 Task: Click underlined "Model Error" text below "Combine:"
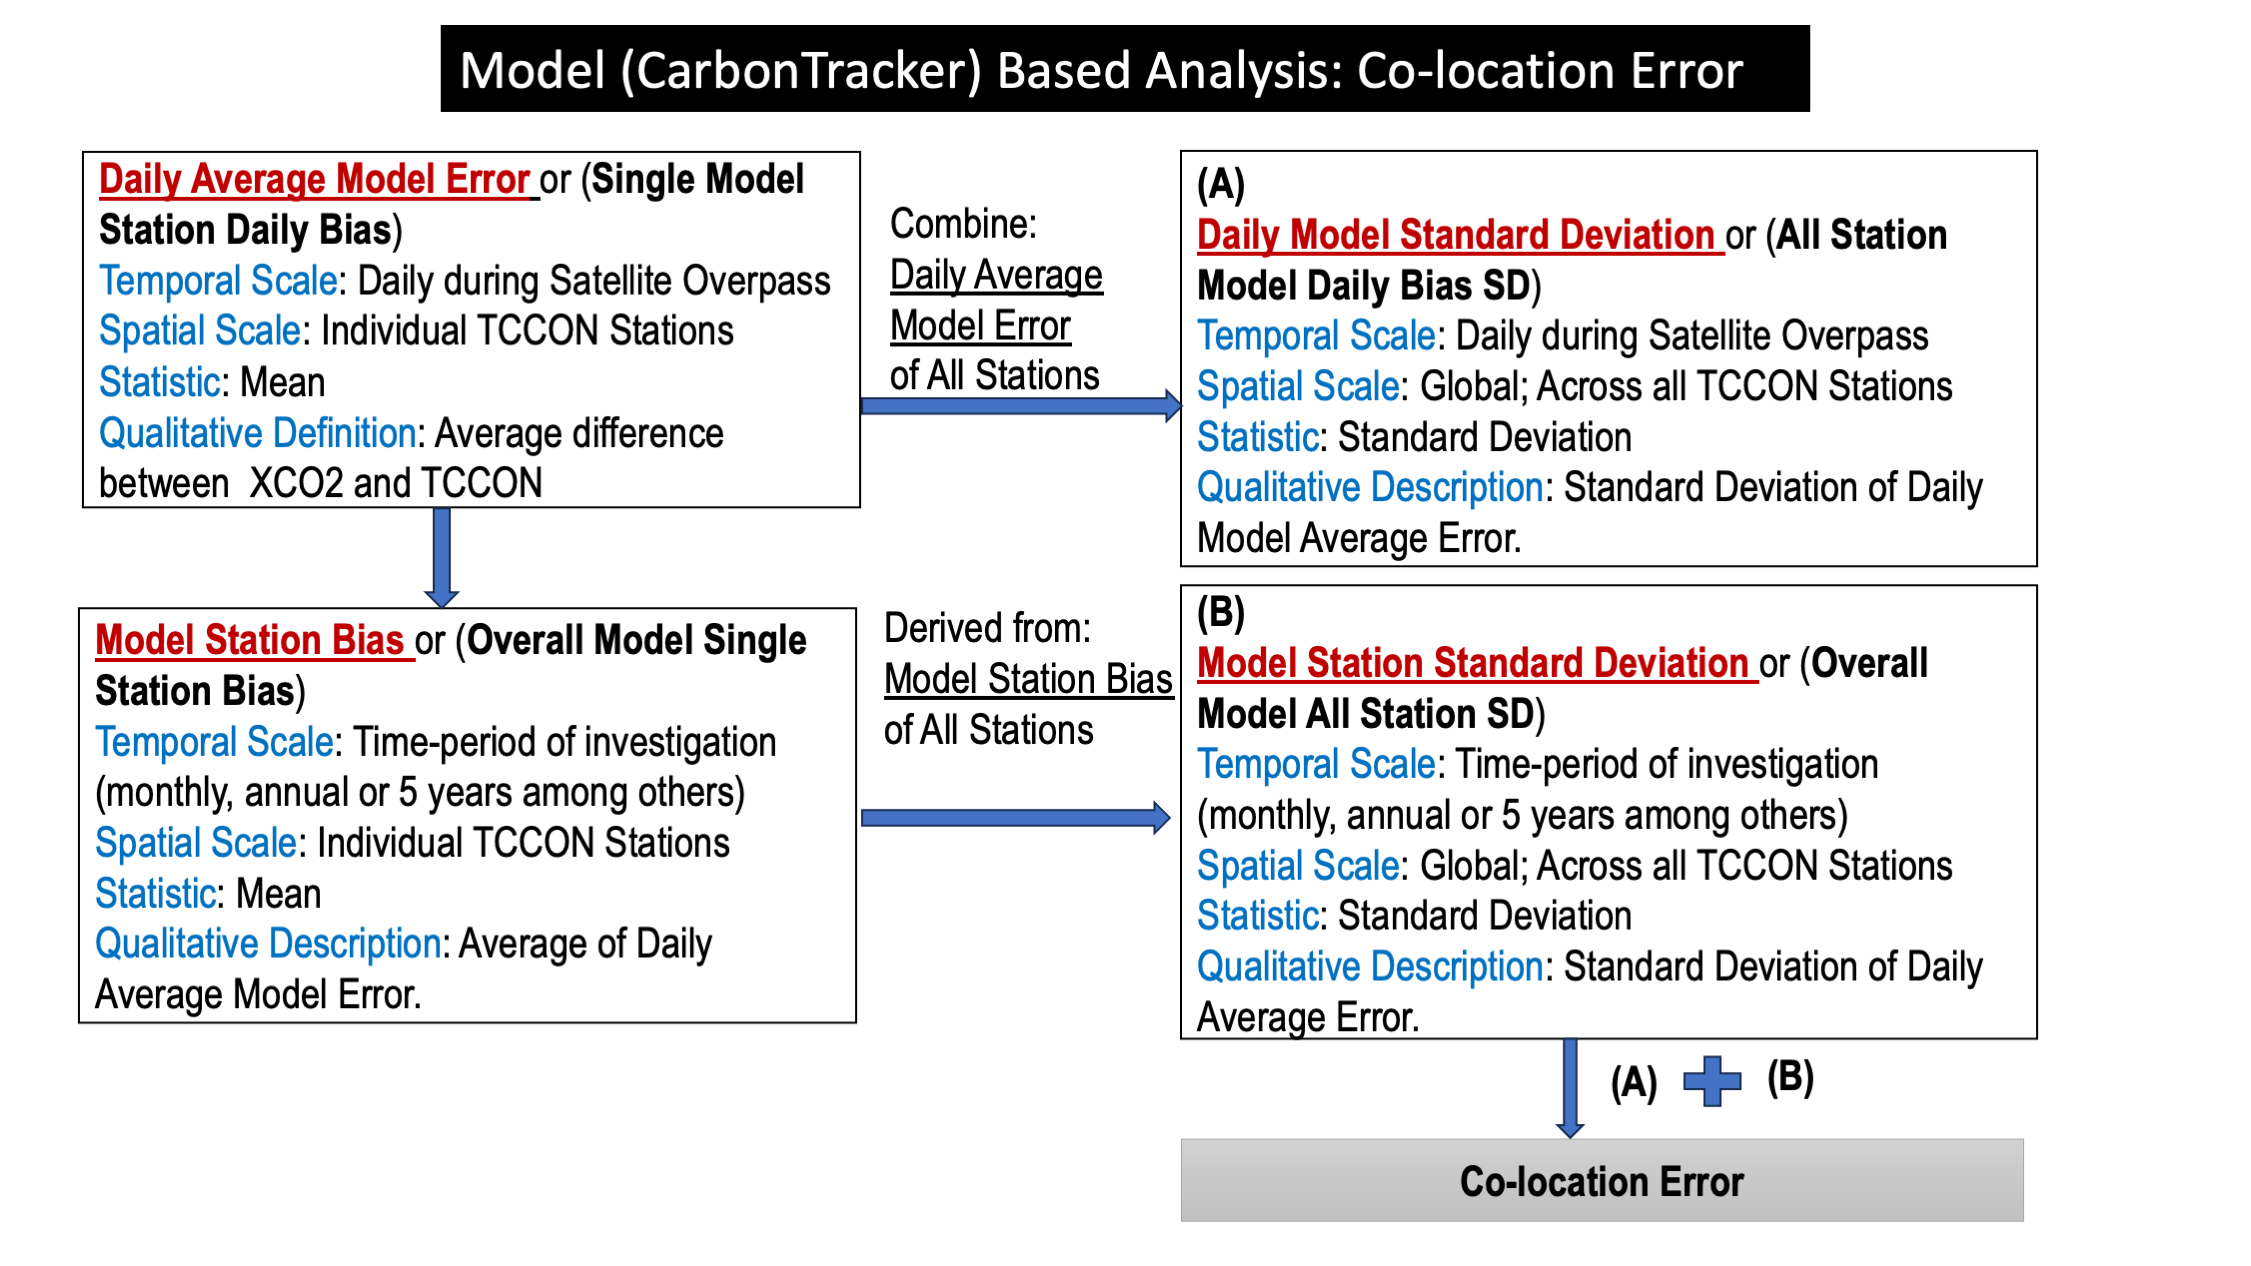[x=980, y=326]
